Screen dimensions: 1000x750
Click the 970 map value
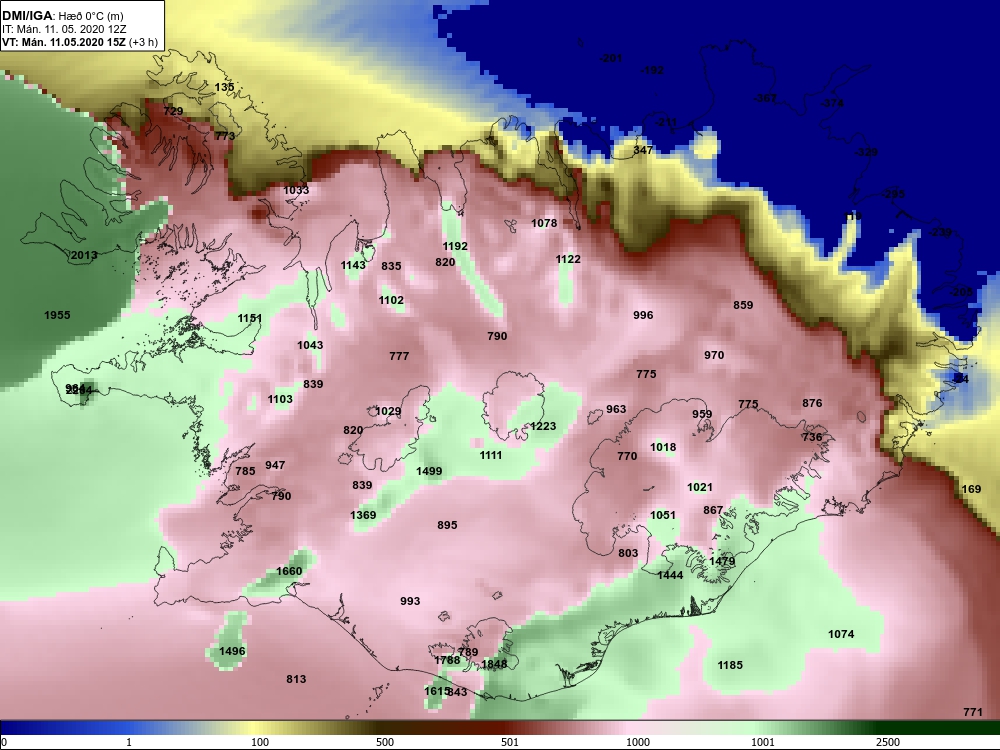coord(714,355)
